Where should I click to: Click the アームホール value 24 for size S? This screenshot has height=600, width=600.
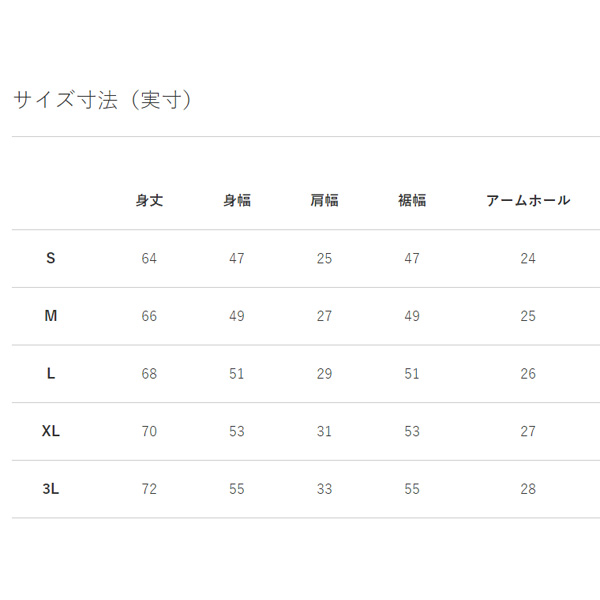click(528, 259)
